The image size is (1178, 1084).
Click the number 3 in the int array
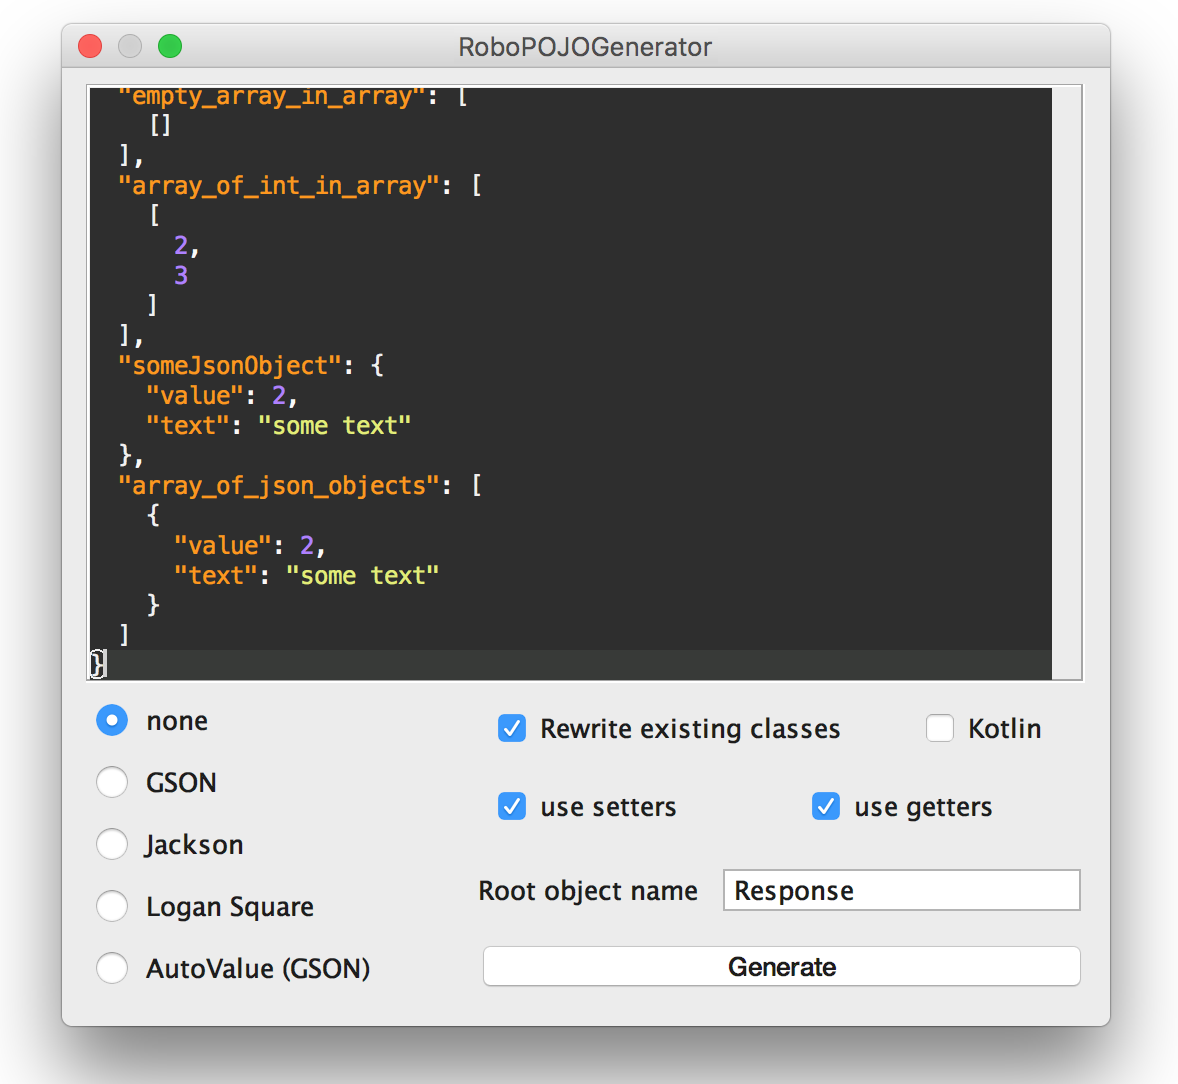pyautogui.click(x=181, y=276)
